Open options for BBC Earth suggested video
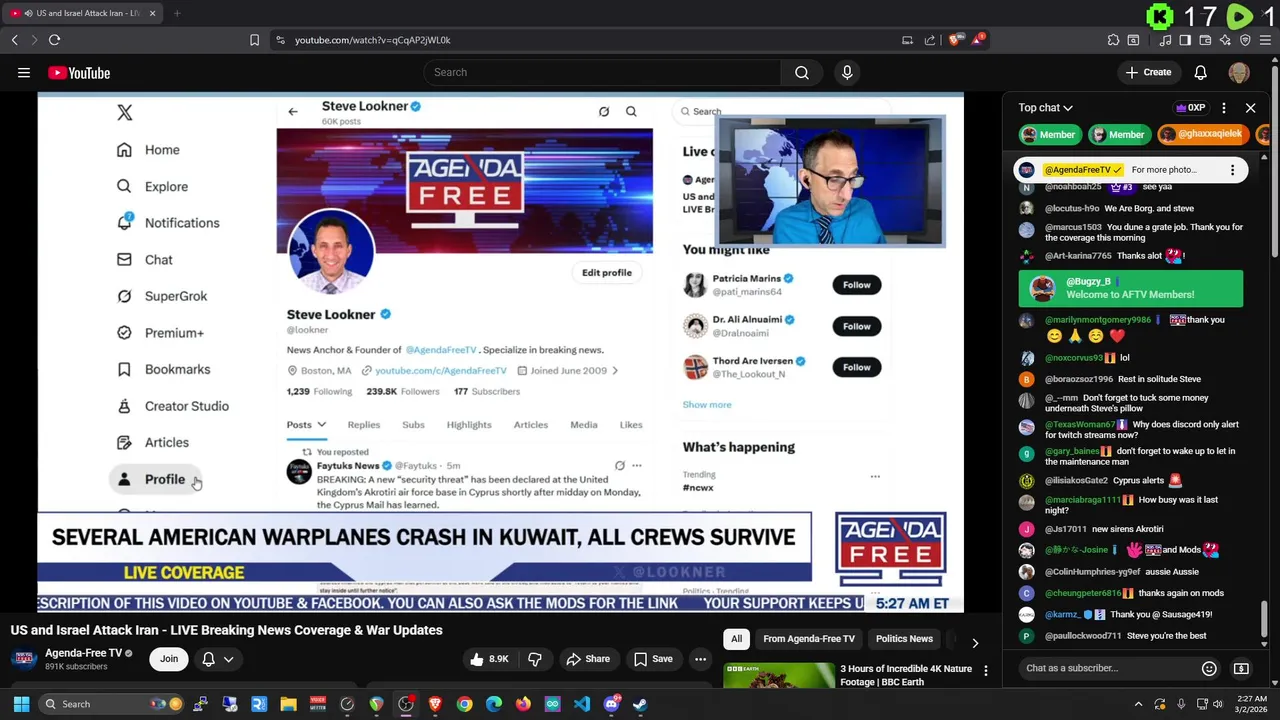 tap(986, 671)
